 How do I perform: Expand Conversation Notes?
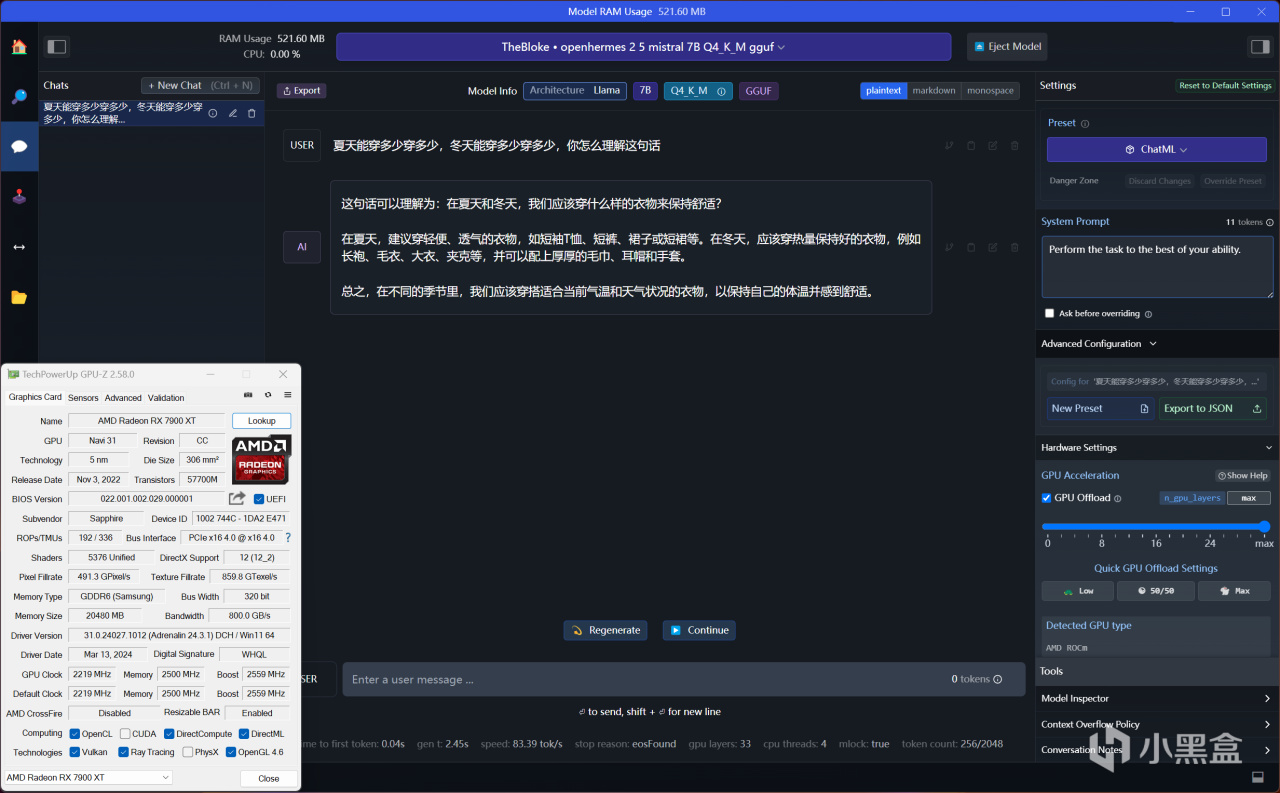point(1156,750)
